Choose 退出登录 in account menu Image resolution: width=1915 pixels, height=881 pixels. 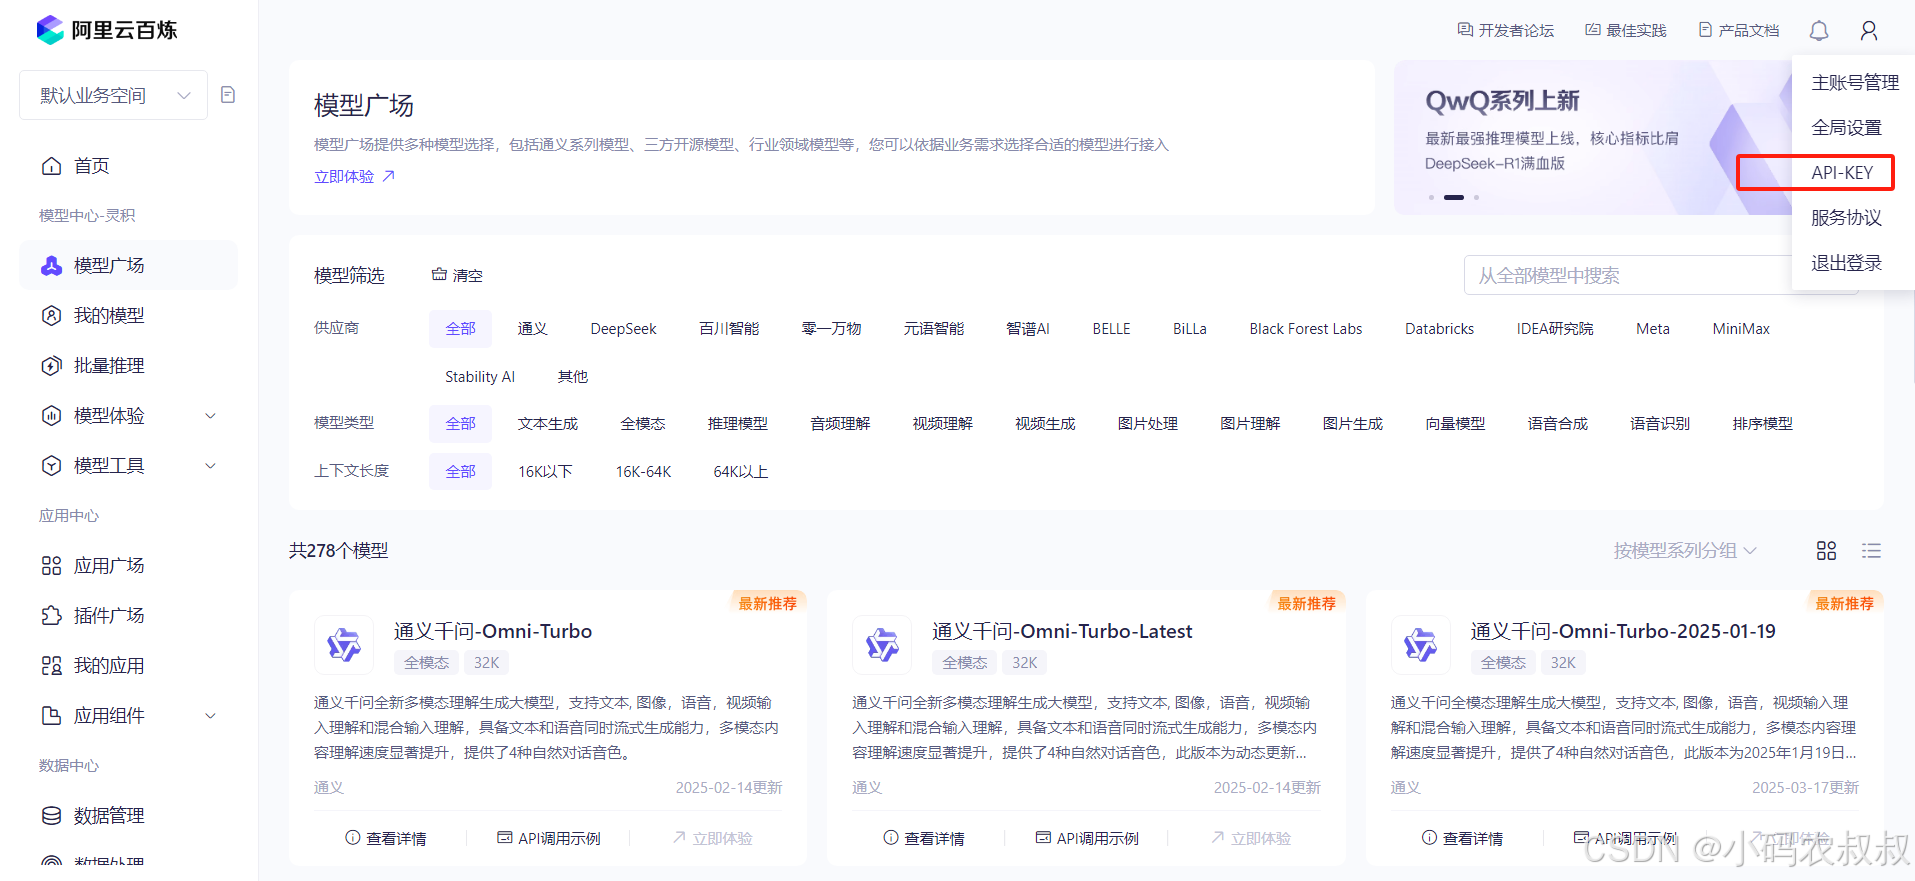(1846, 263)
